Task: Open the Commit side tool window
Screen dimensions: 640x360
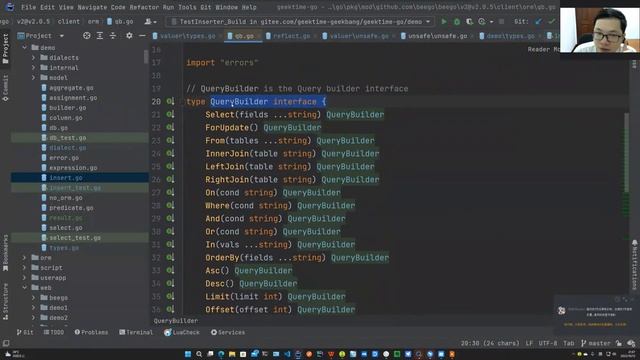Action: pyautogui.click(x=5, y=88)
